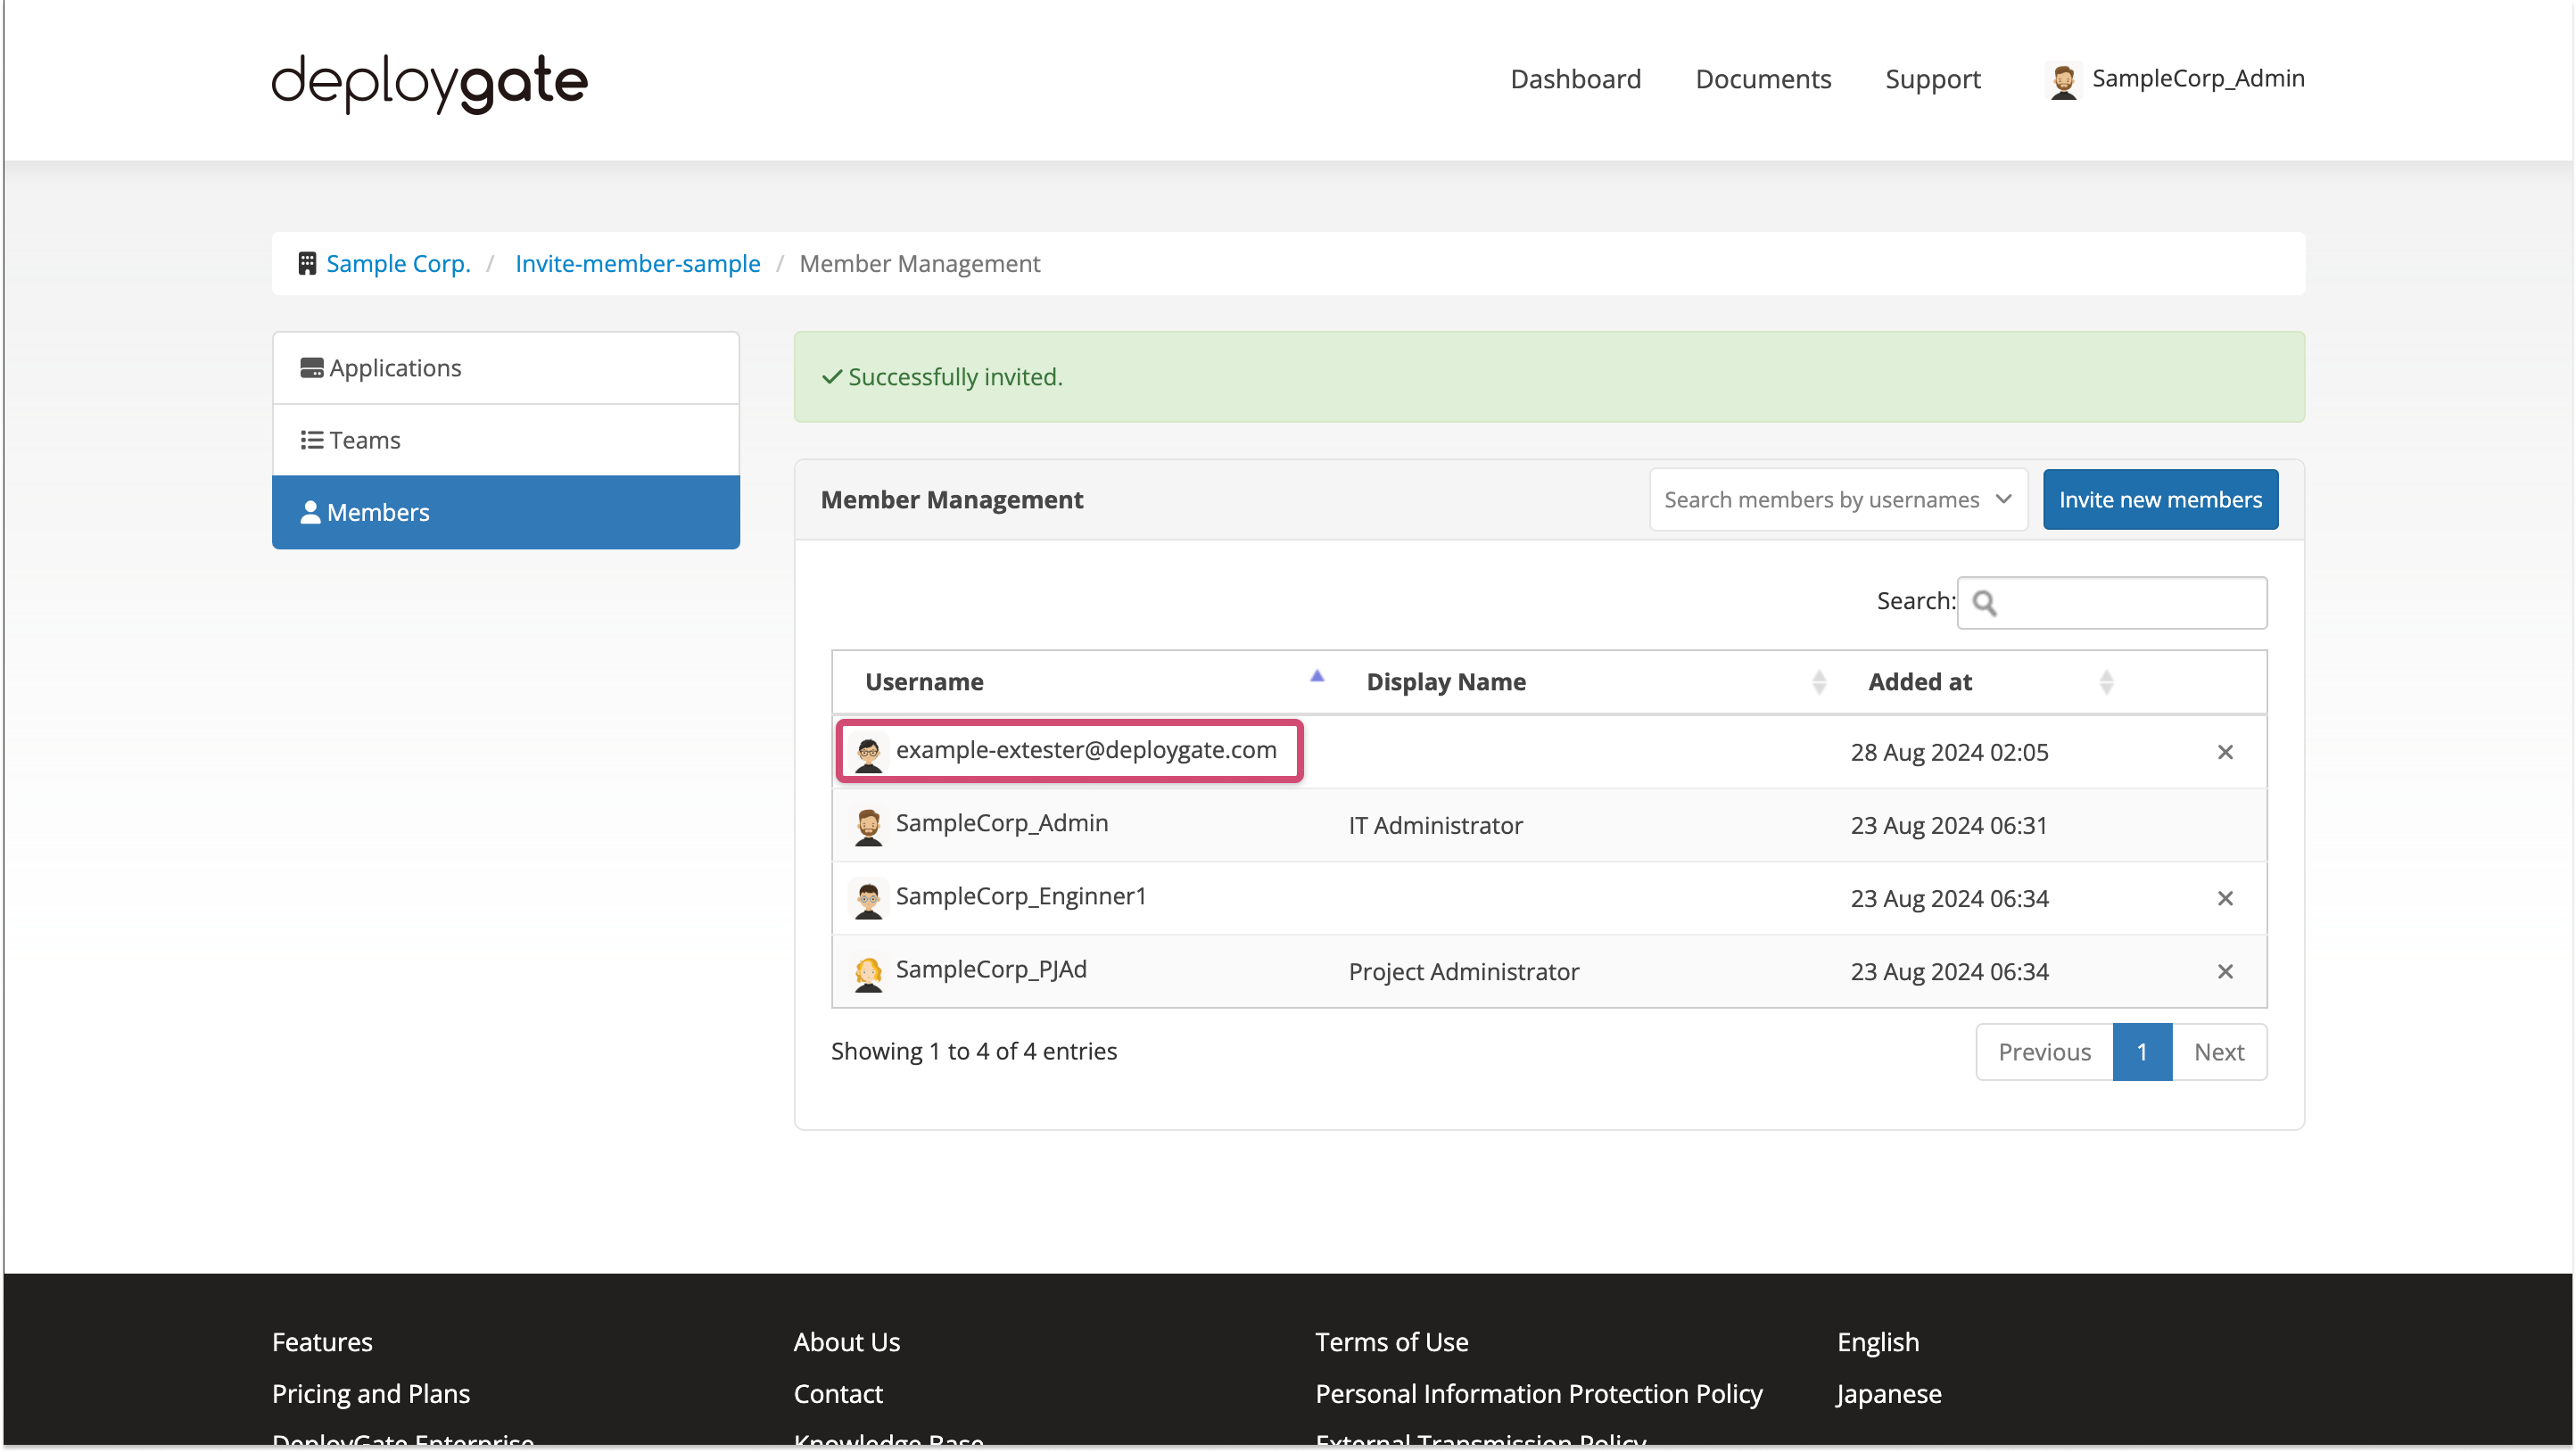Switch site language to Japanese
This screenshot has height=1452, width=2576.
point(1888,1393)
